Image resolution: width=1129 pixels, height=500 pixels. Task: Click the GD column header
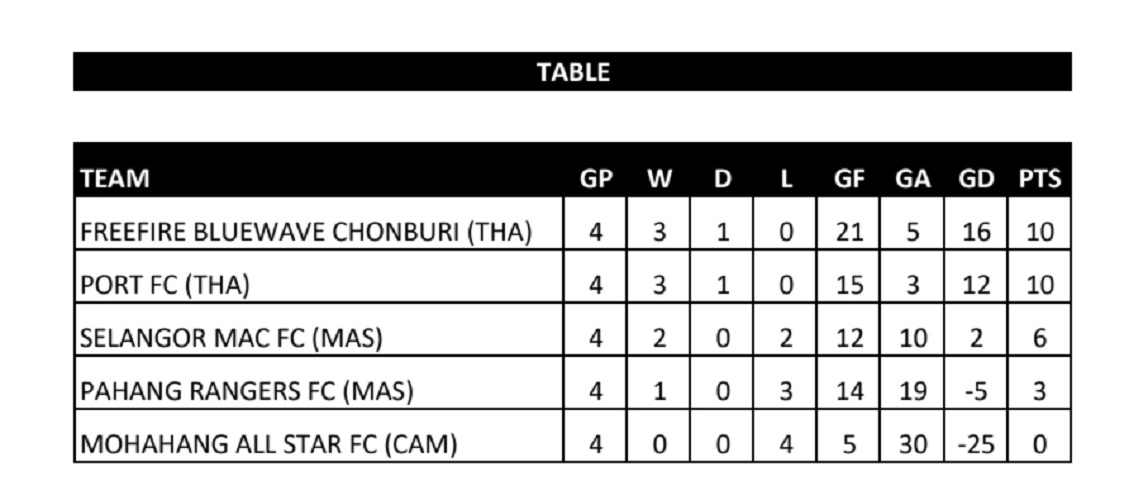pos(976,180)
